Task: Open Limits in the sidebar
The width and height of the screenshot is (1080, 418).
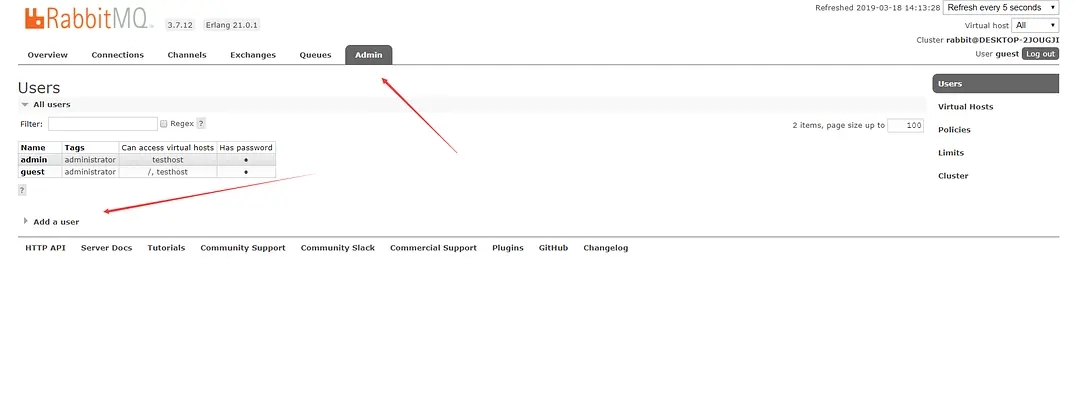Action: coord(951,153)
